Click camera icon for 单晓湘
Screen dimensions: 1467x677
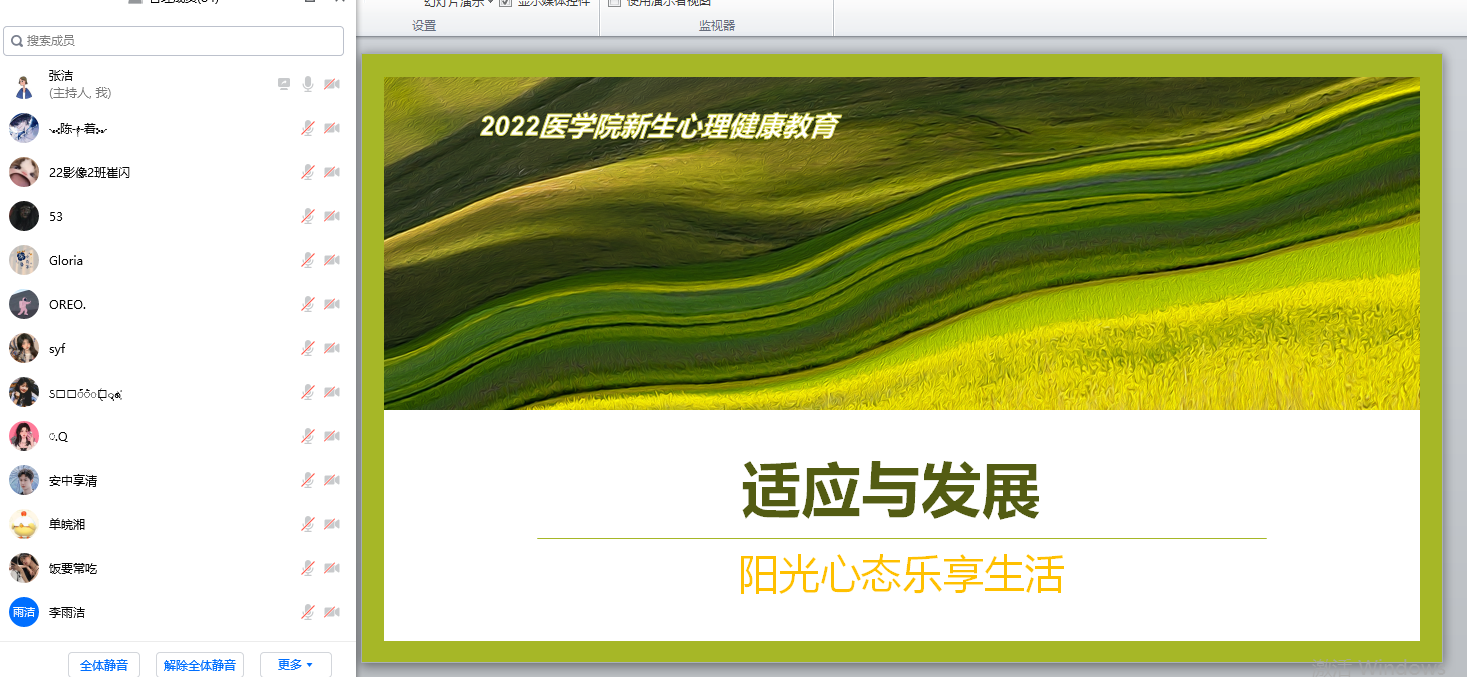click(332, 524)
